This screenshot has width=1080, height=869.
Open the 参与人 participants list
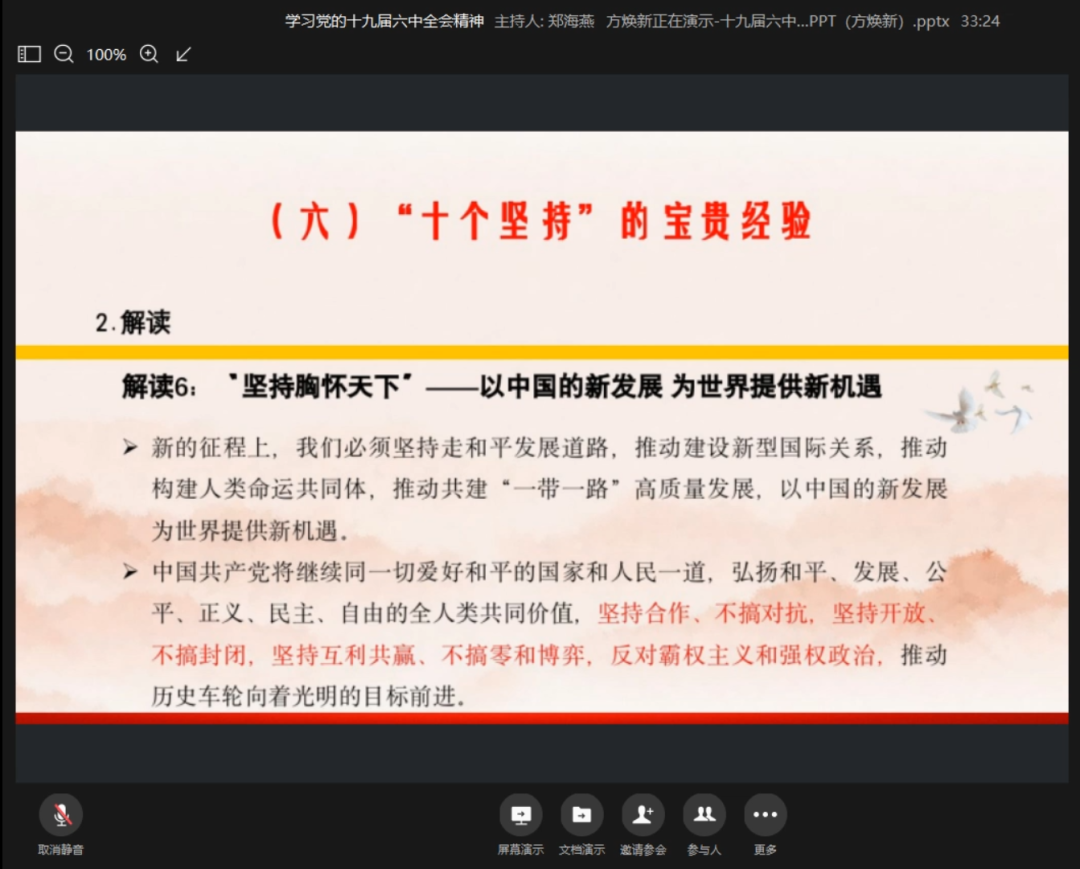pyautogui.click(x=704, y=815)
